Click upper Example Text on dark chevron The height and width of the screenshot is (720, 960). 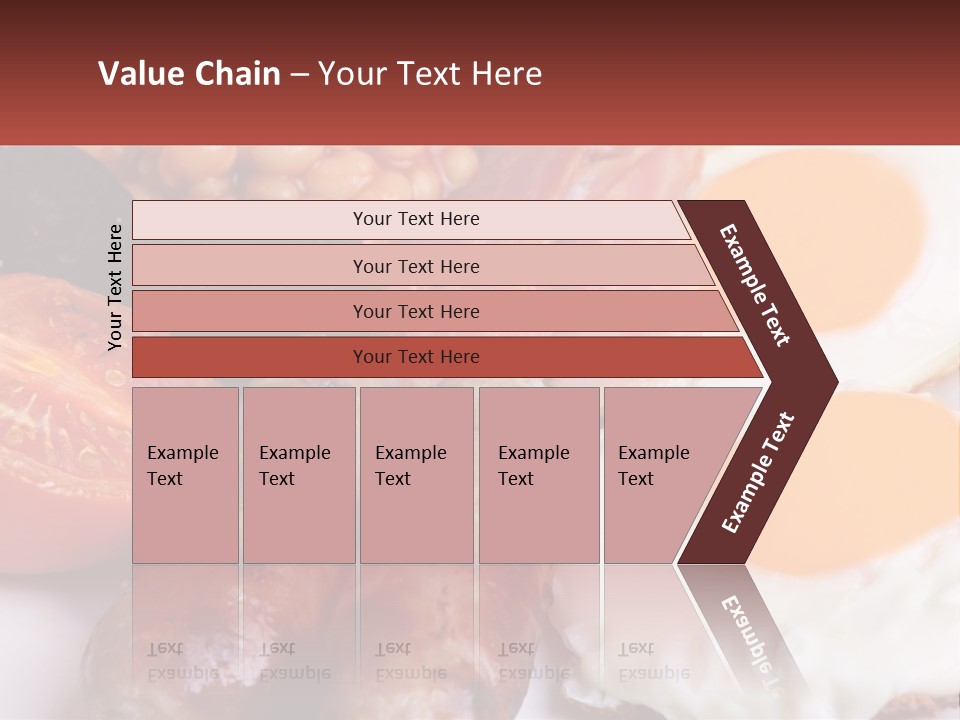click(x=754, y=285)
